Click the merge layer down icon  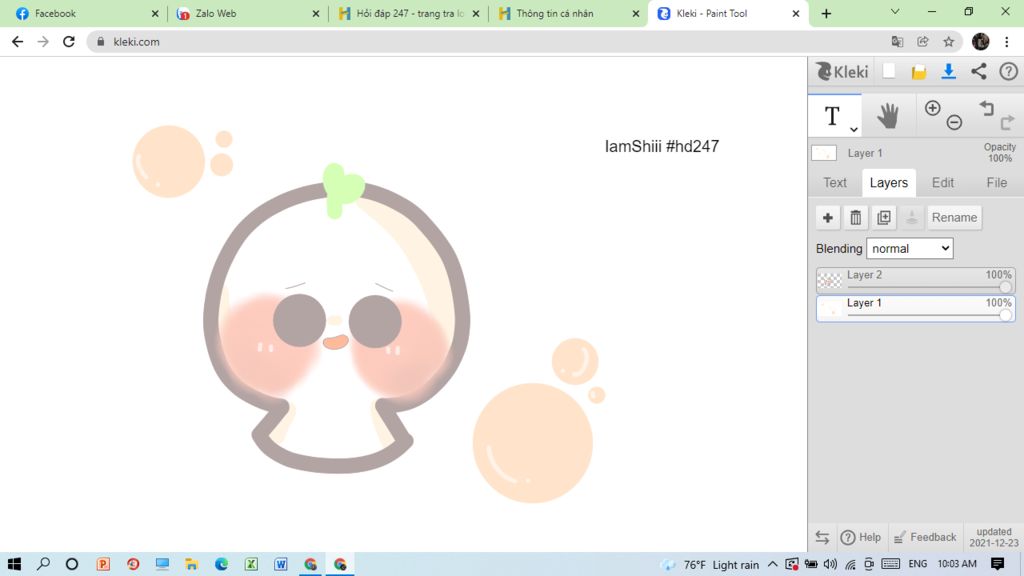coord(912,217)
